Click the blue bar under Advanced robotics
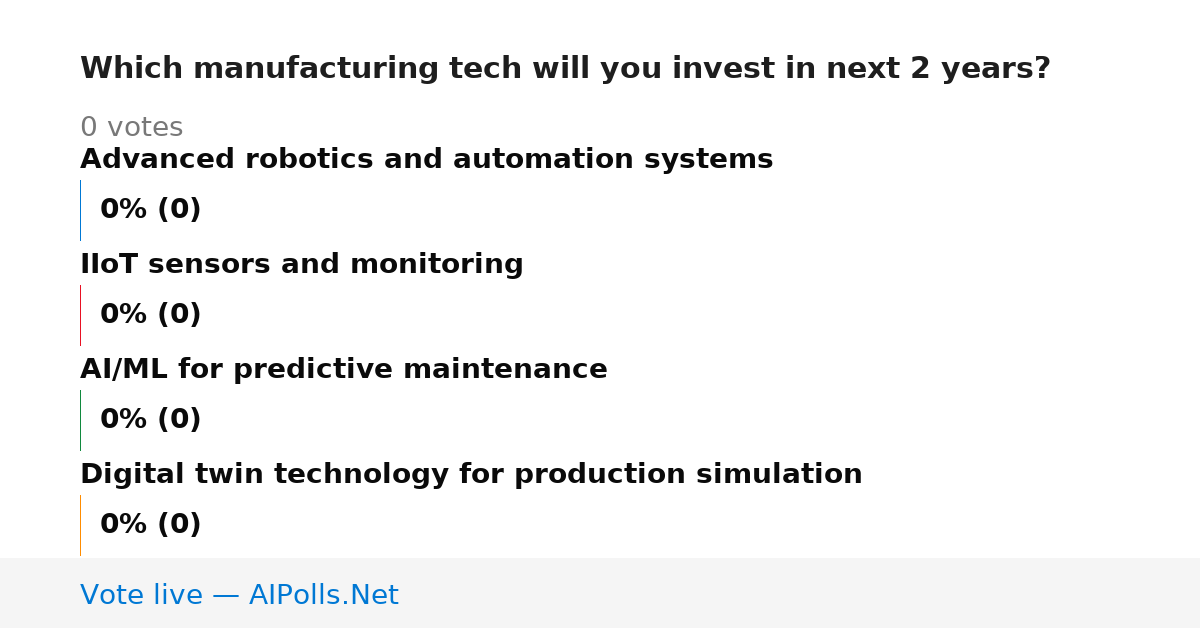Image resolution: width=1200 pixels, height=628 pixels. click(80, 210)
